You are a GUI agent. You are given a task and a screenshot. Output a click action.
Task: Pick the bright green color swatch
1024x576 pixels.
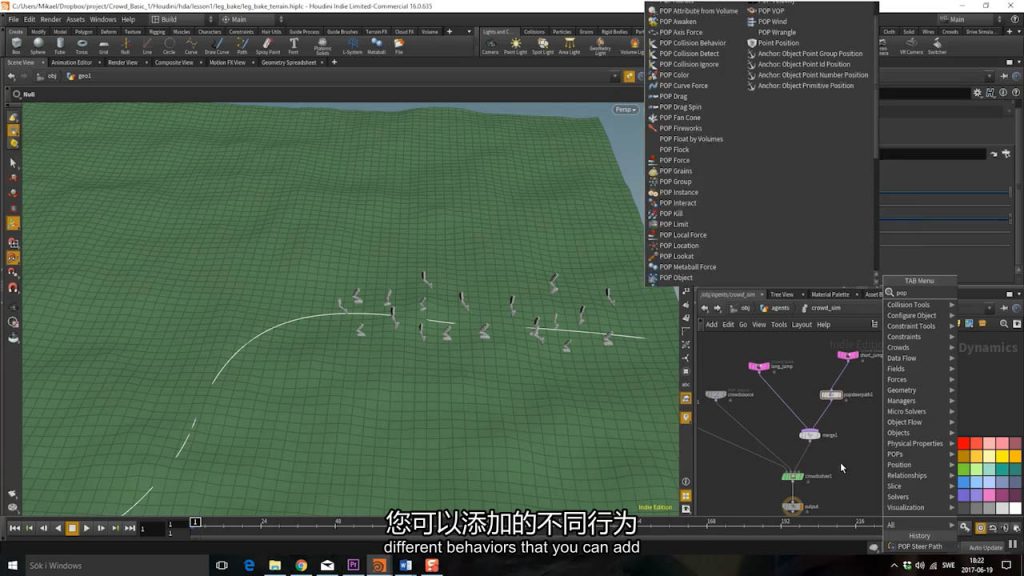pos(963,470)
